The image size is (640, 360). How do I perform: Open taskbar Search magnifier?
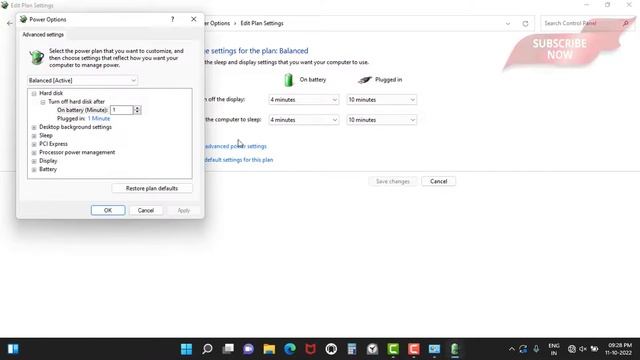pos(207,349)
